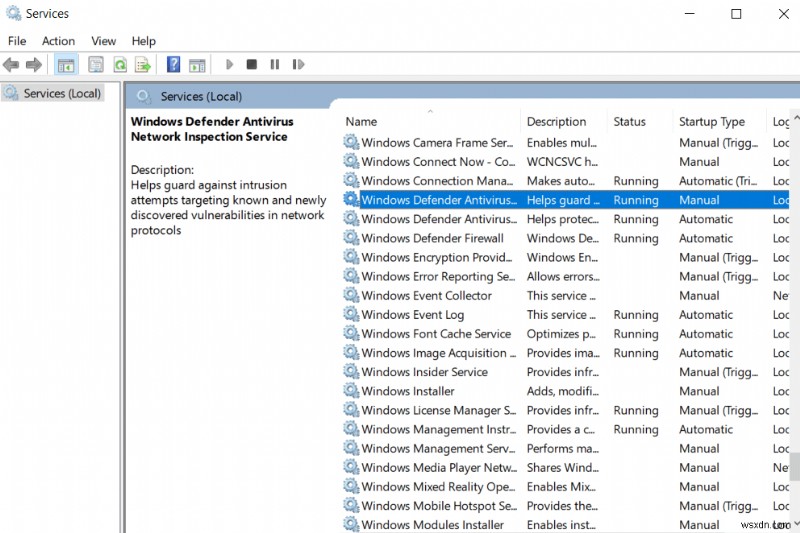Open the File menu
Image resolution: width=800 pixels, height=533 pixels.
17,41
